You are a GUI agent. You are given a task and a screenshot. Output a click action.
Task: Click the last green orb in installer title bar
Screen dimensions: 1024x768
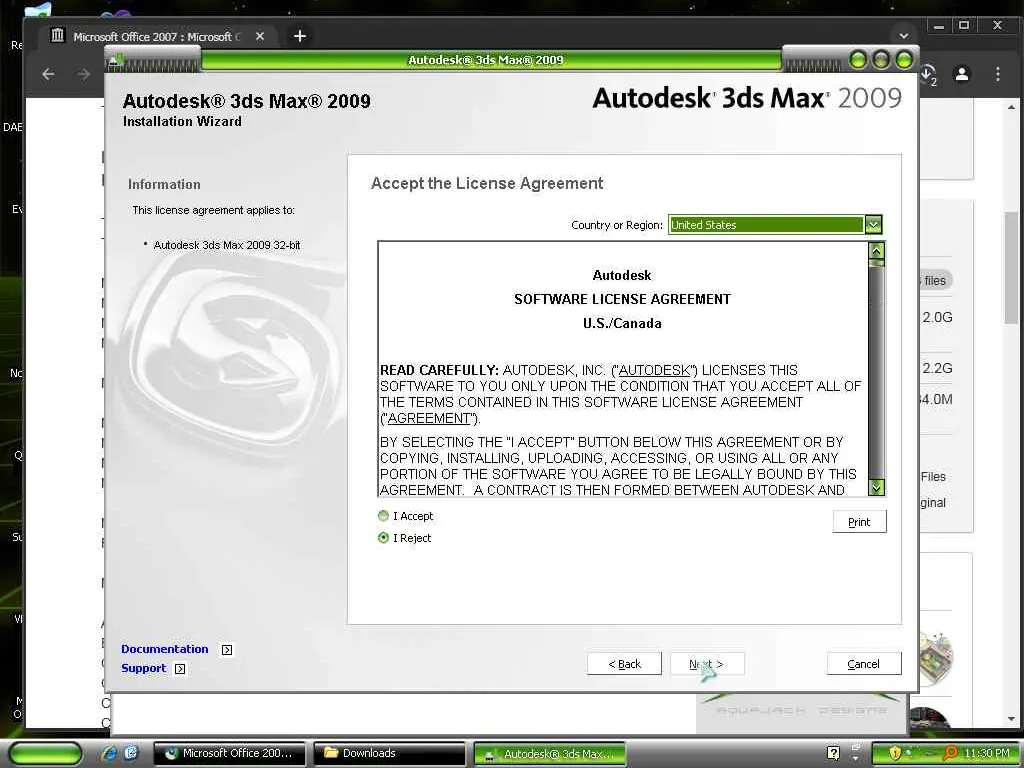pyautogui.click(x=904, y=60)
